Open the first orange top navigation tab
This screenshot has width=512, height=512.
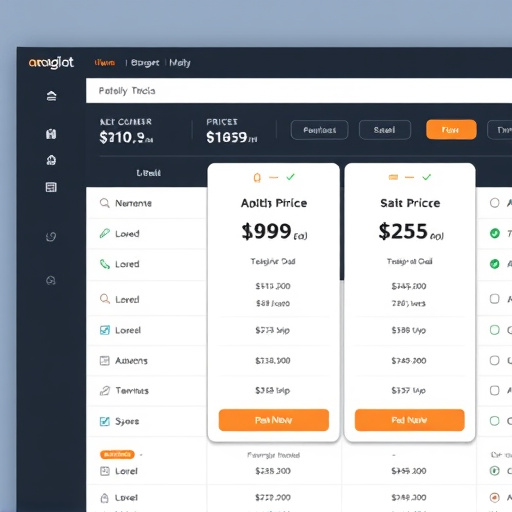coord(105,63)
